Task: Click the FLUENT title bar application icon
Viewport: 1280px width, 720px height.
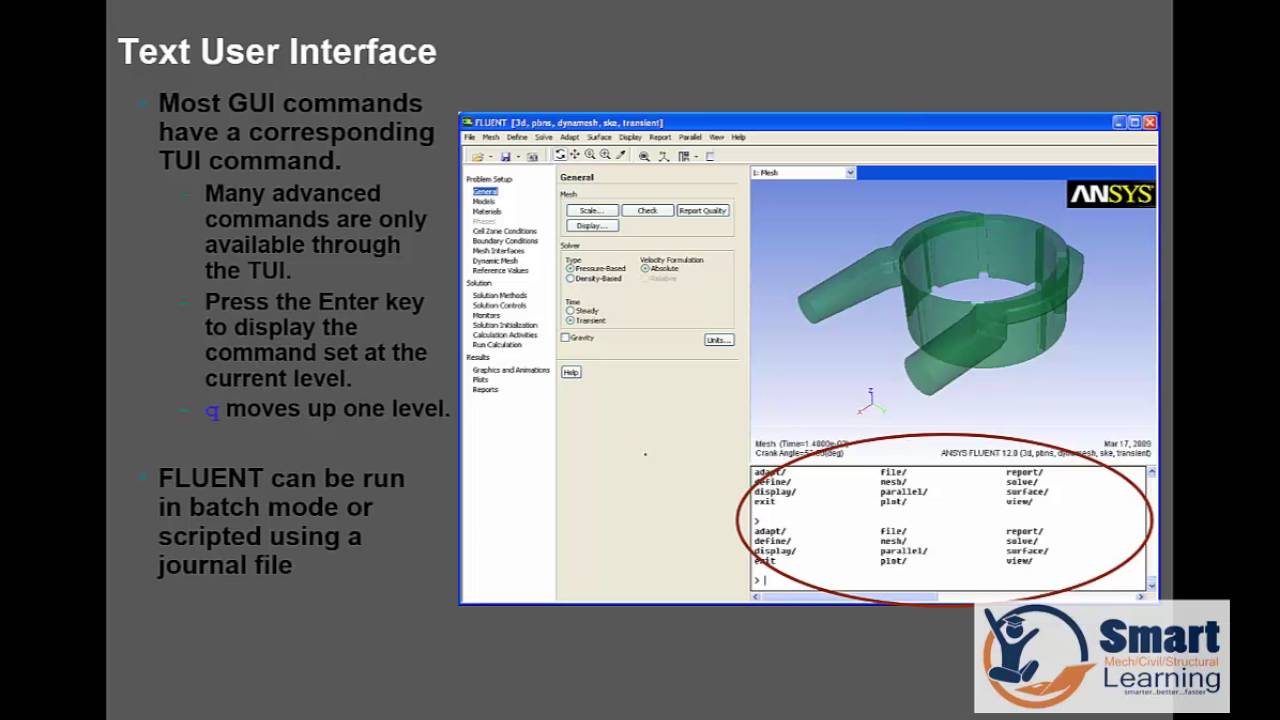Action: (468, 122)
